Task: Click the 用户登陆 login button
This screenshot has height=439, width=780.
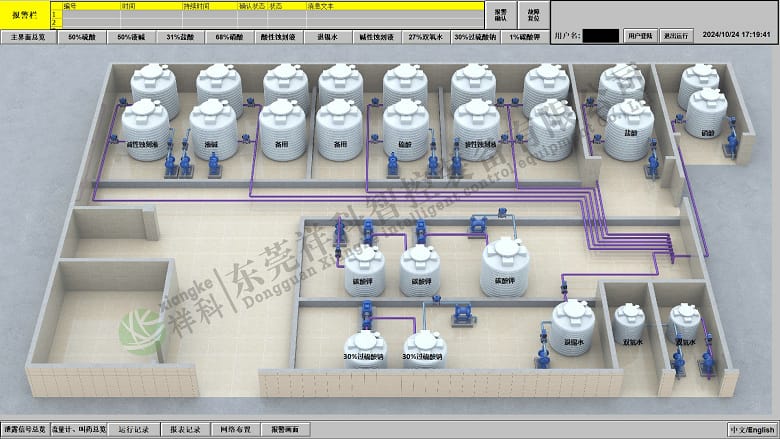Action: tap(637, 35)
